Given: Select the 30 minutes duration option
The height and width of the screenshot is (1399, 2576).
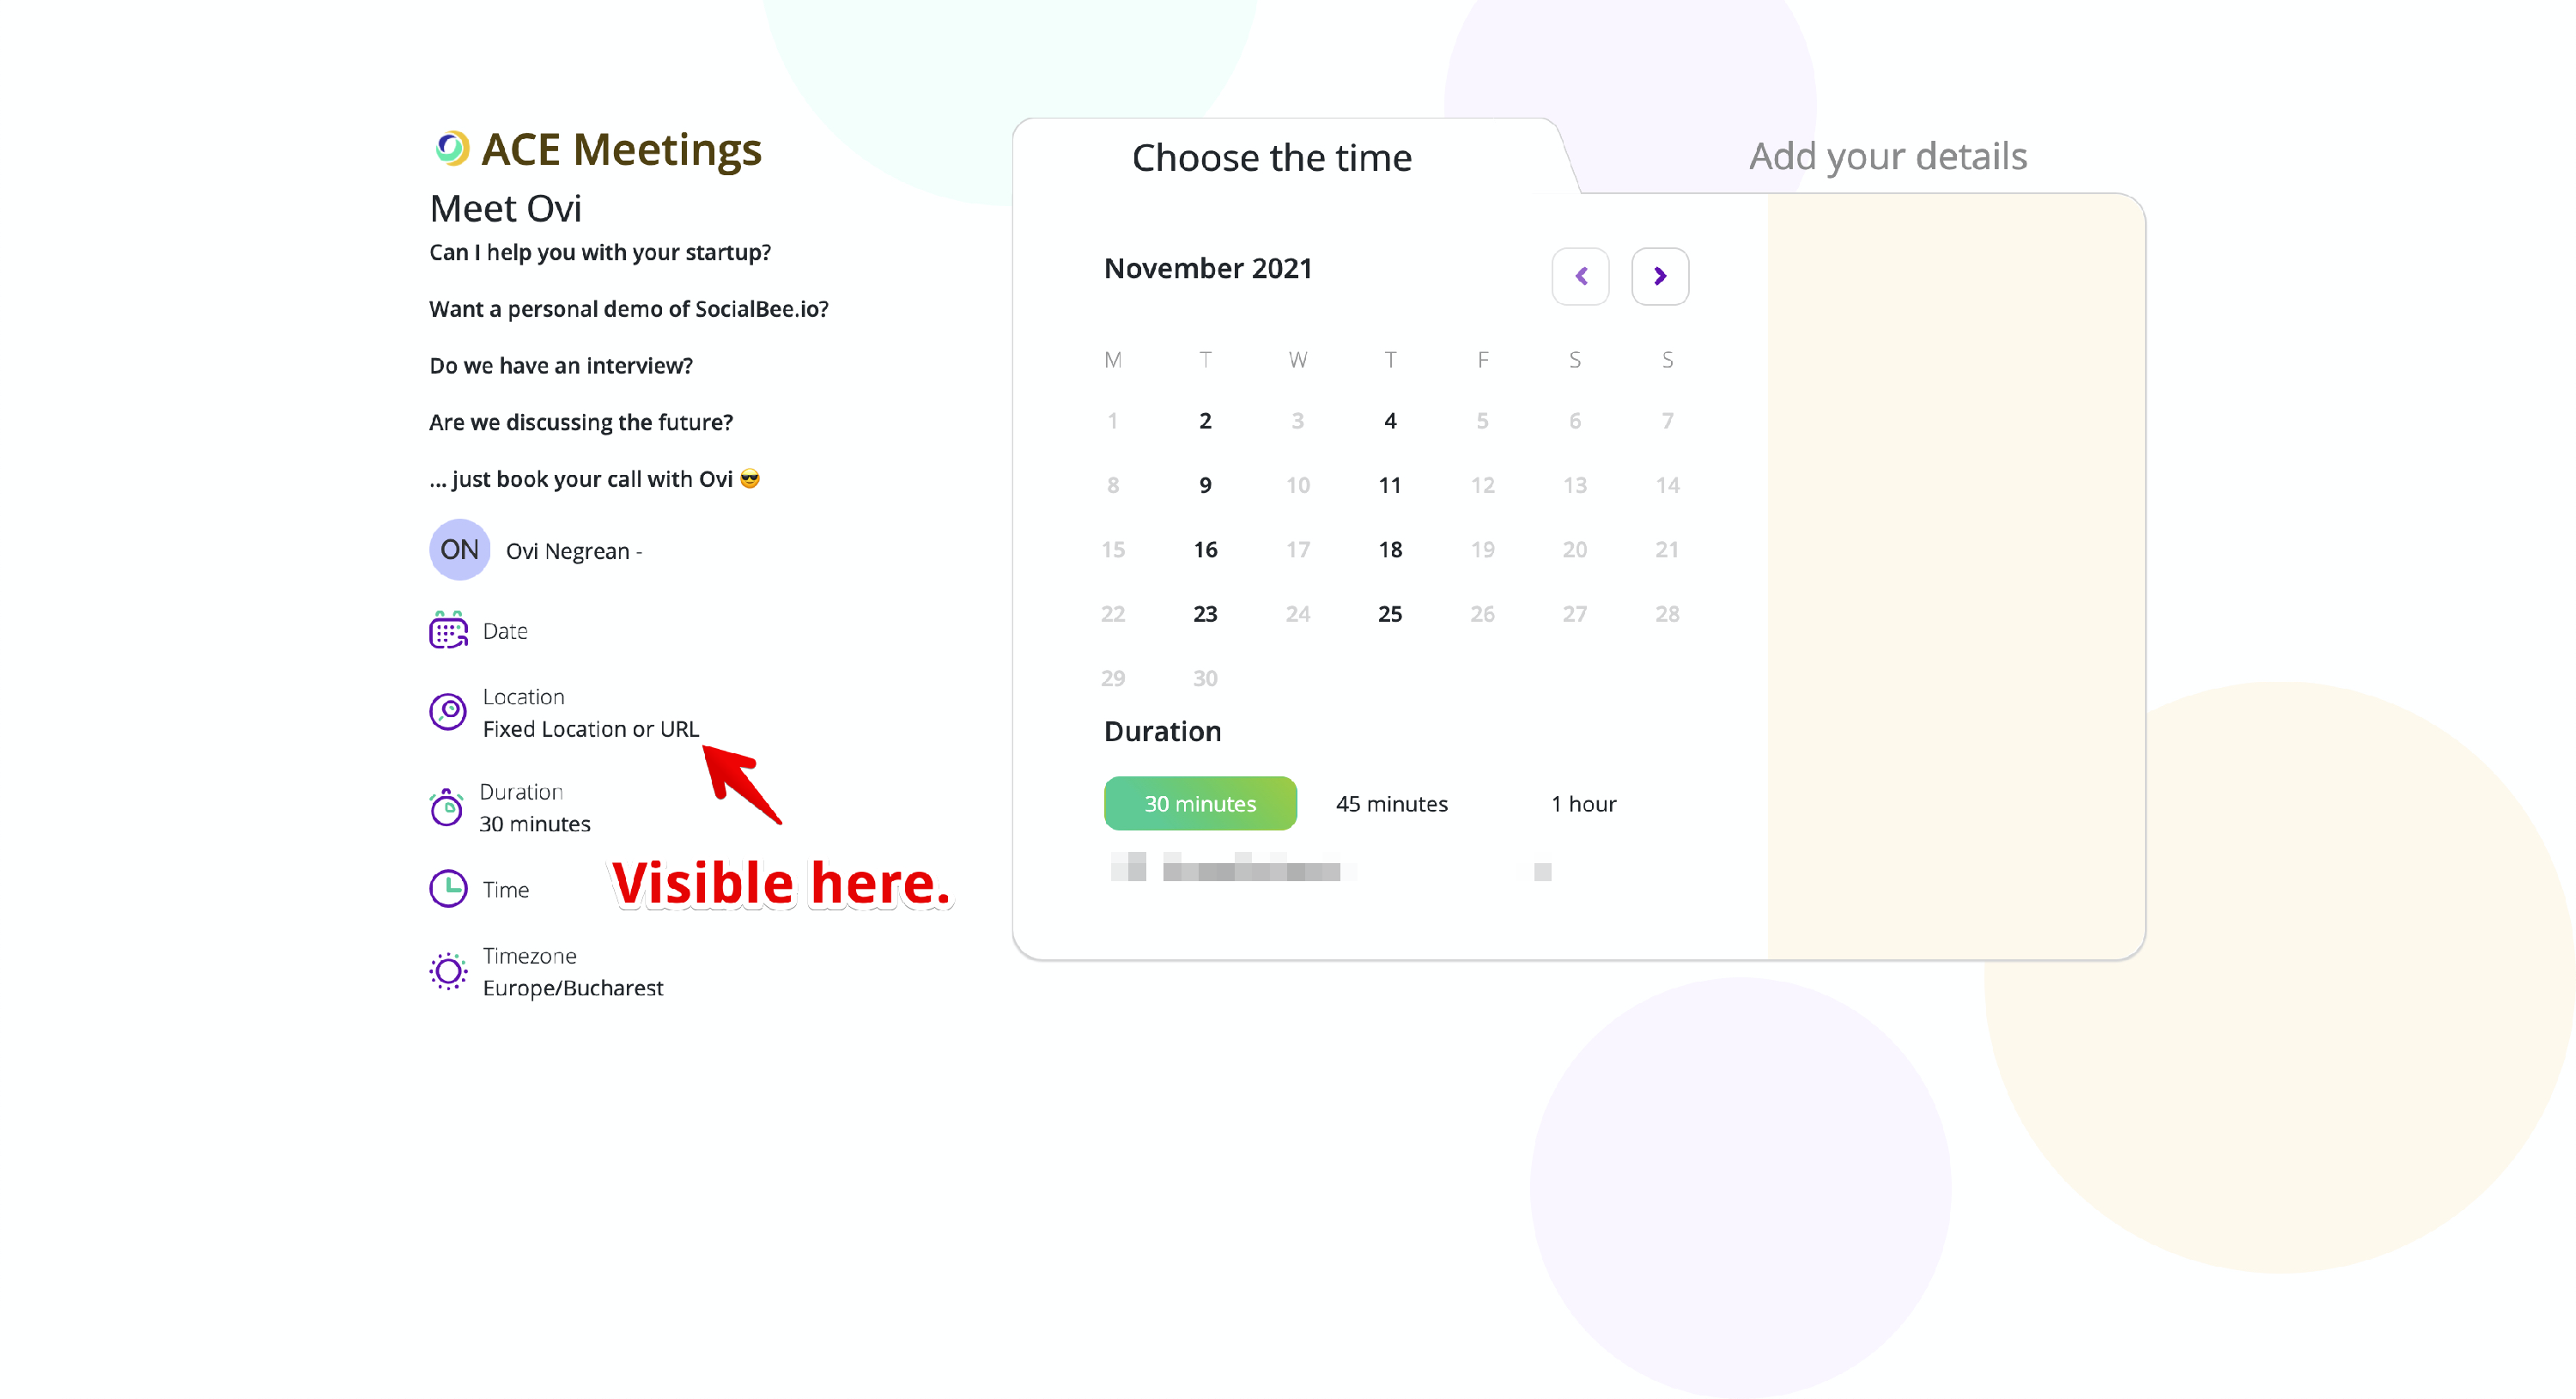Looking at the screenshot, I should coord(1199,803).
